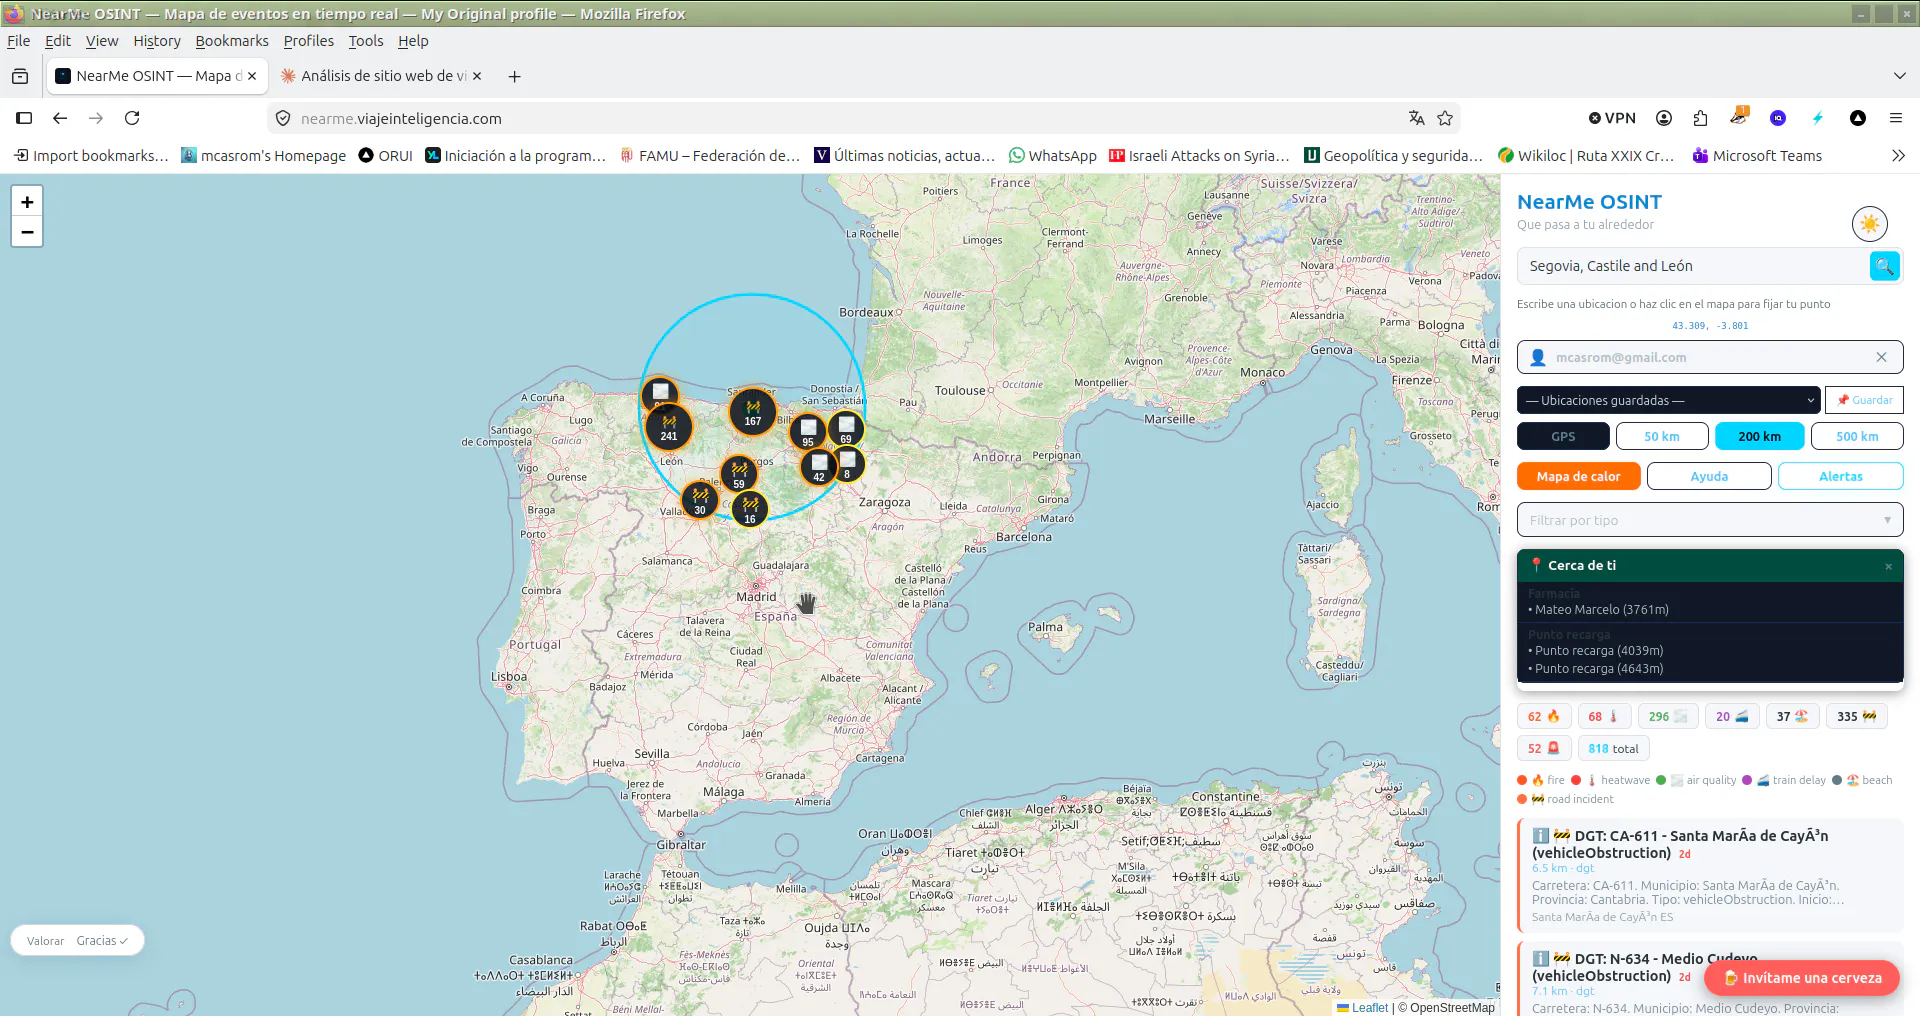
Task: Open the map cluster marker 167
Action: [x=753, y=411]
